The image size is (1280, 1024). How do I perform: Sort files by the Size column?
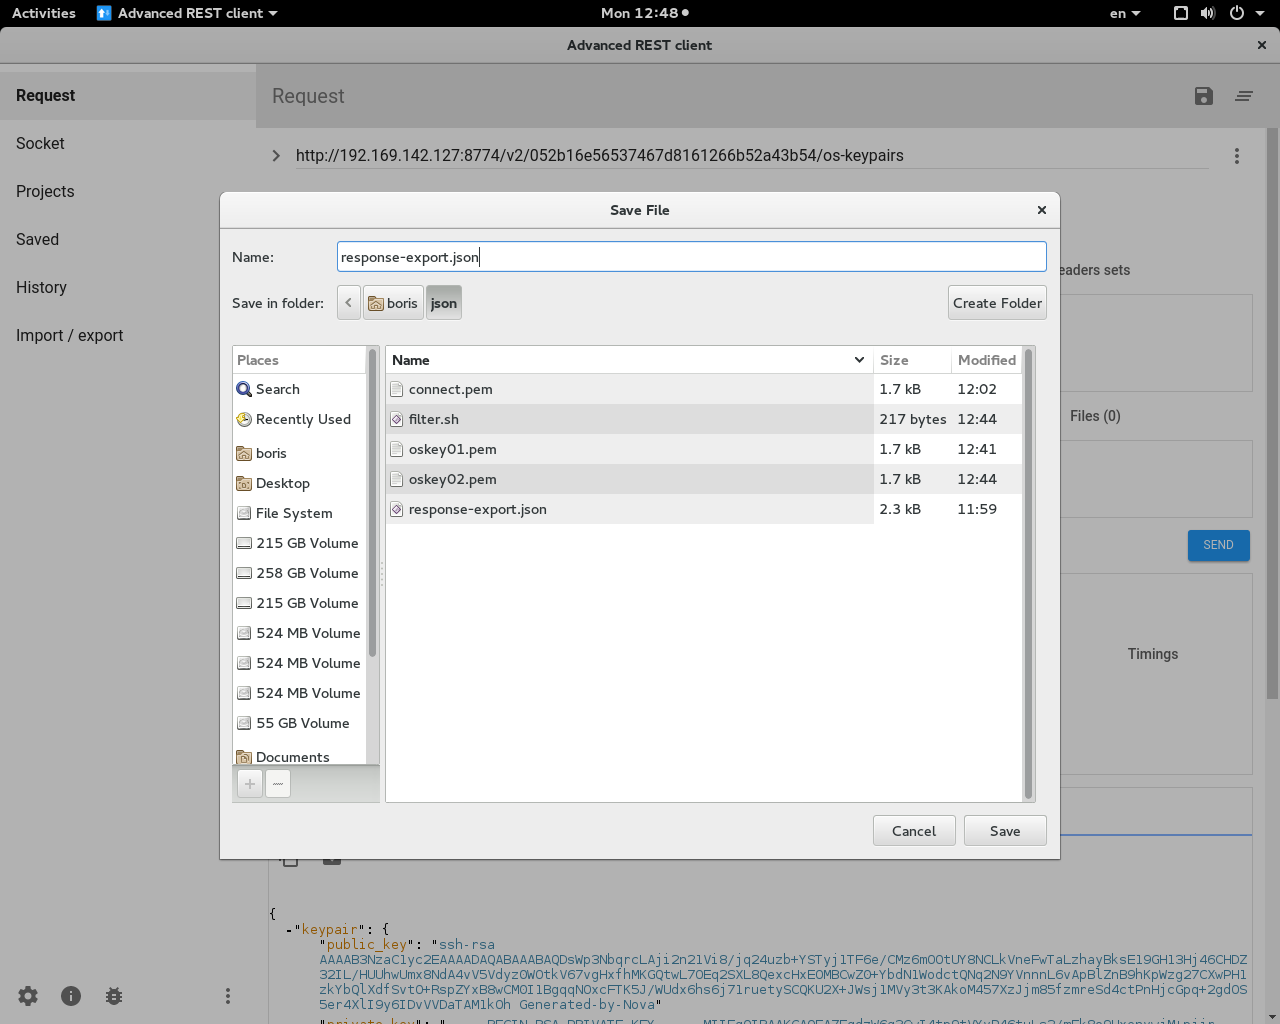911,360
